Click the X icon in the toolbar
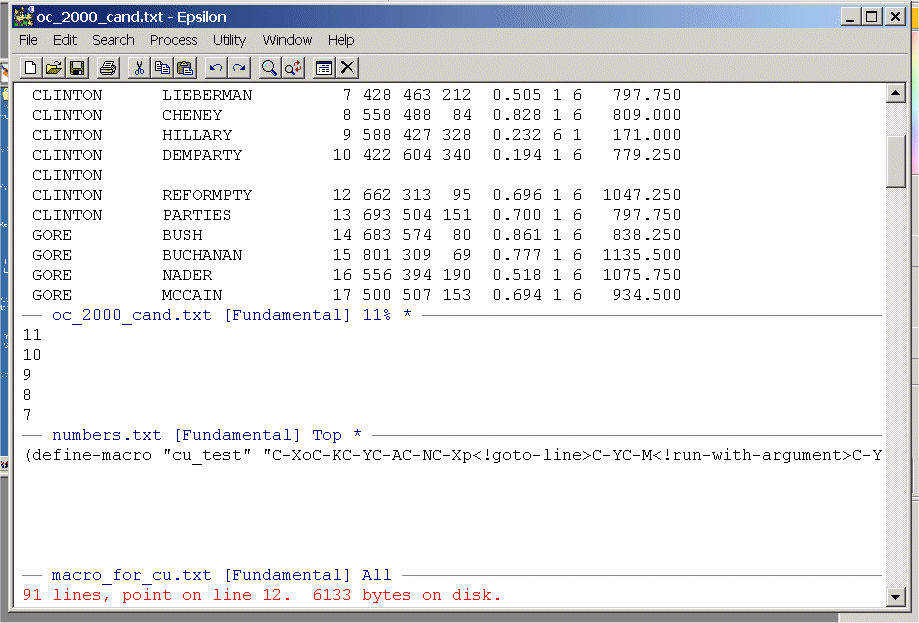Screen dimensions: 919x623 (x=347, y=68)
